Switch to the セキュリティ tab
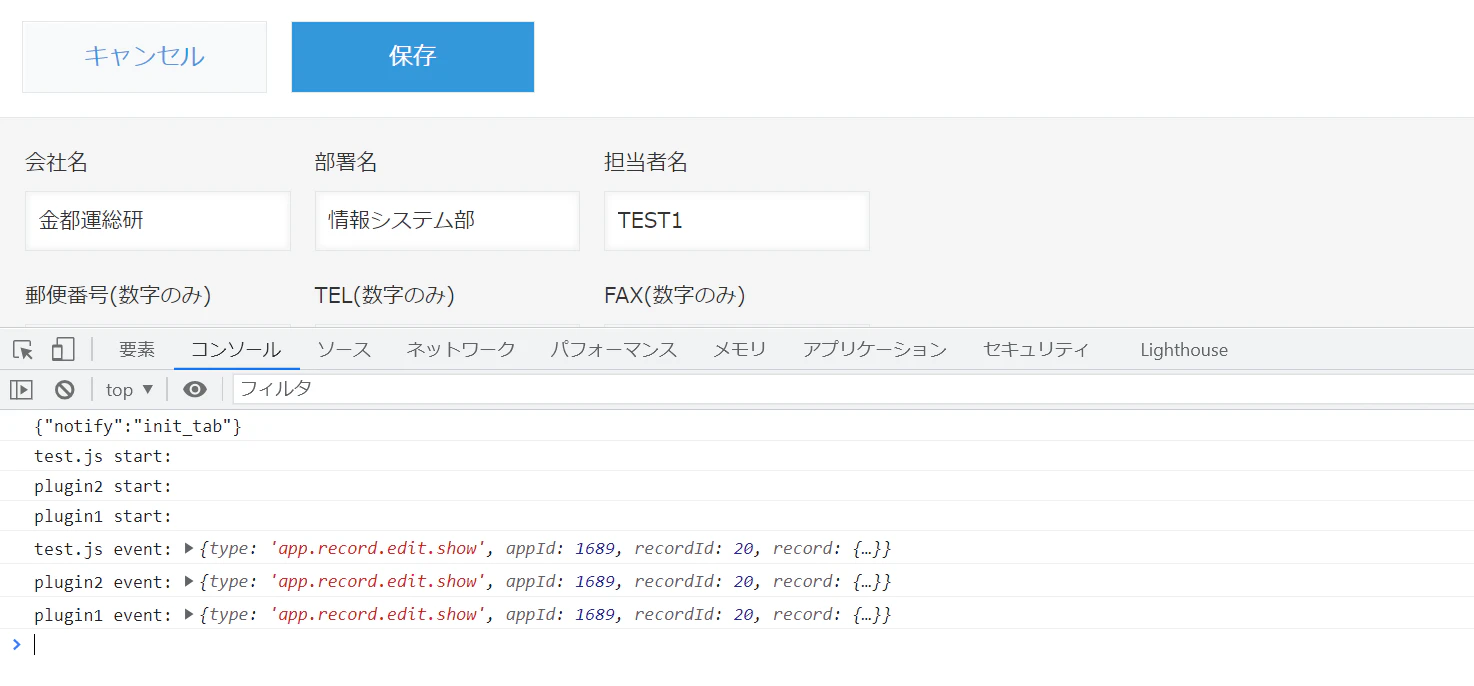The width and height of the screenshot is (1474, 686). click(x=1036, y=349)
